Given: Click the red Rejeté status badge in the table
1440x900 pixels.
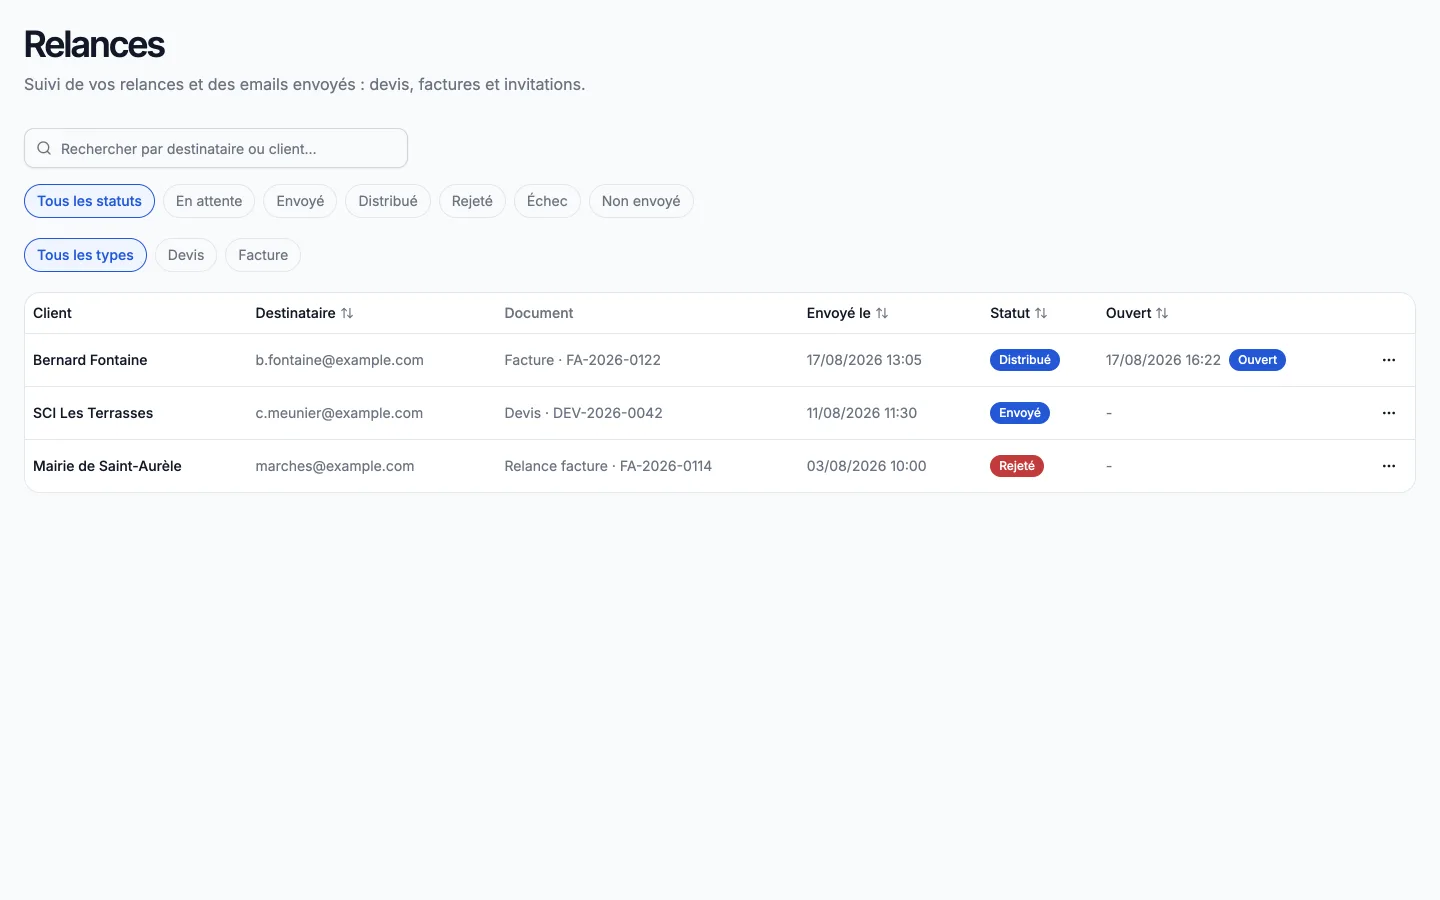Looking at the screenshot, I should [1017, 466].
